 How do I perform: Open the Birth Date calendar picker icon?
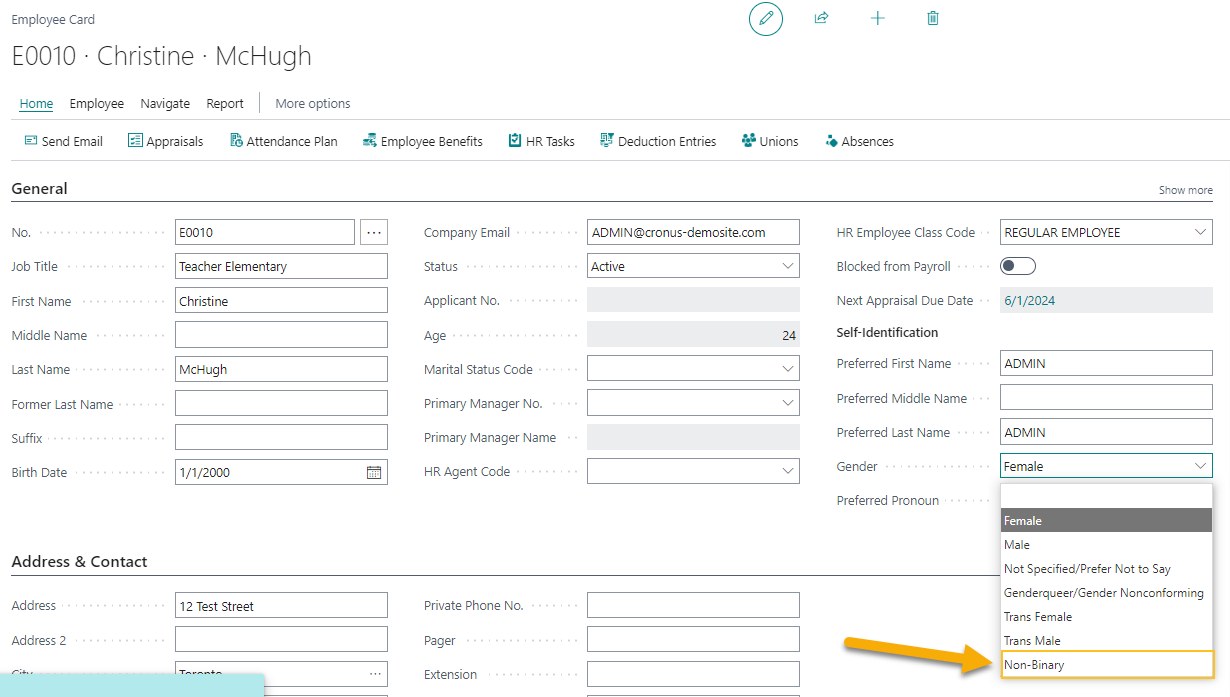click(x=372, y=471)
